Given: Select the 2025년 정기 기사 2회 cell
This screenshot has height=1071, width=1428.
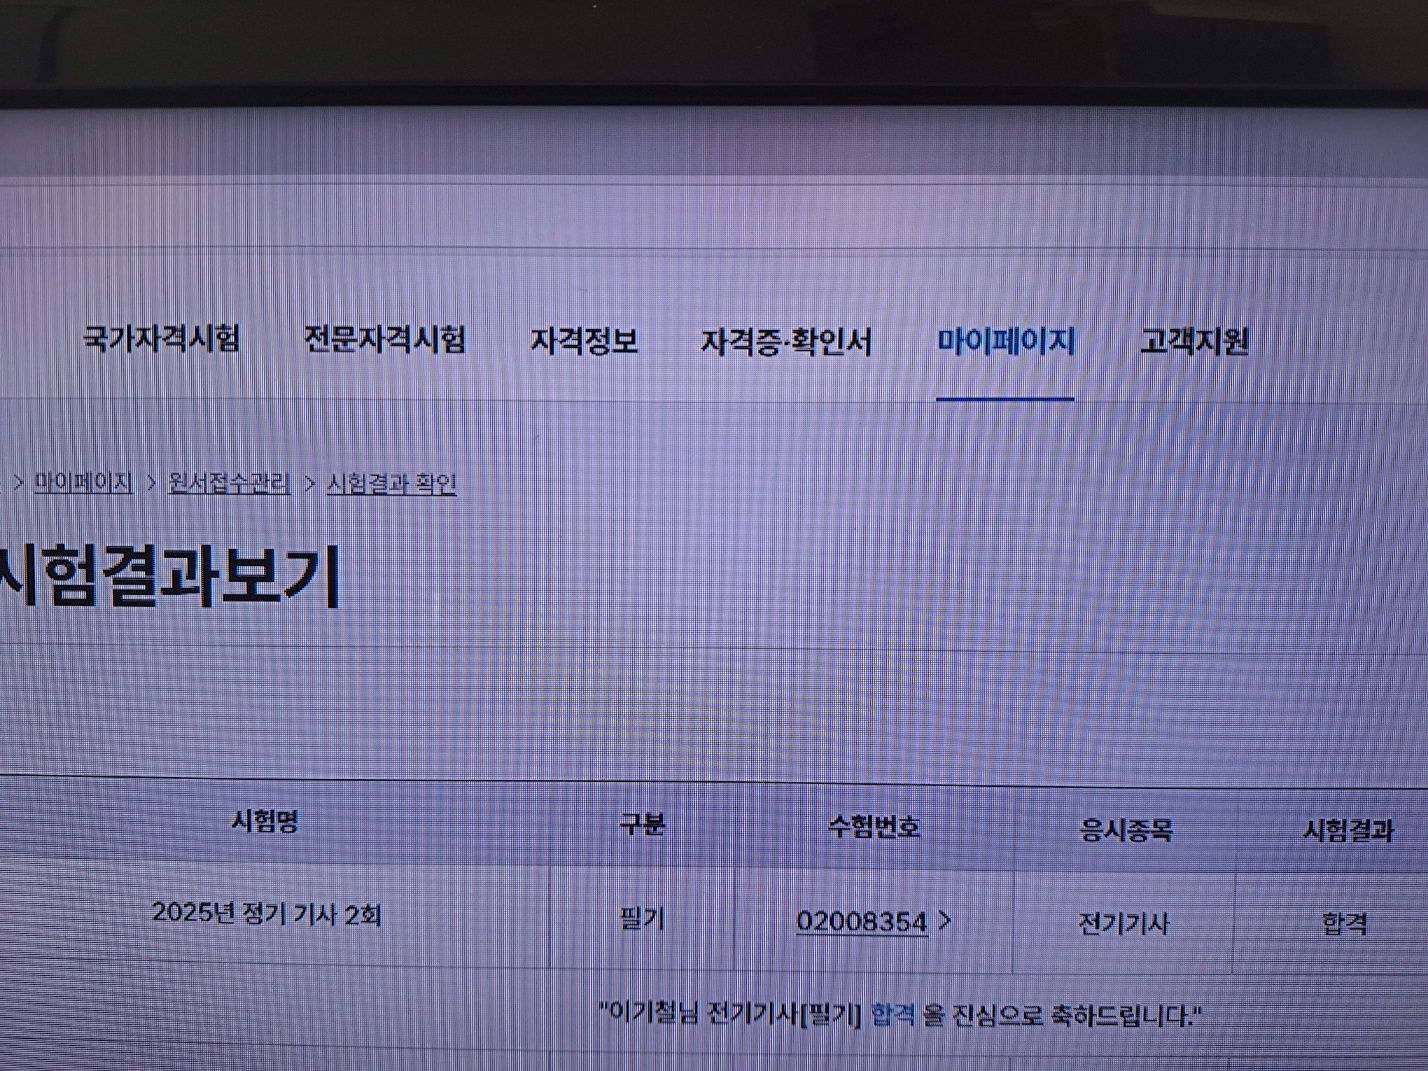Looking at the screenshot, I should coord(266,913).
